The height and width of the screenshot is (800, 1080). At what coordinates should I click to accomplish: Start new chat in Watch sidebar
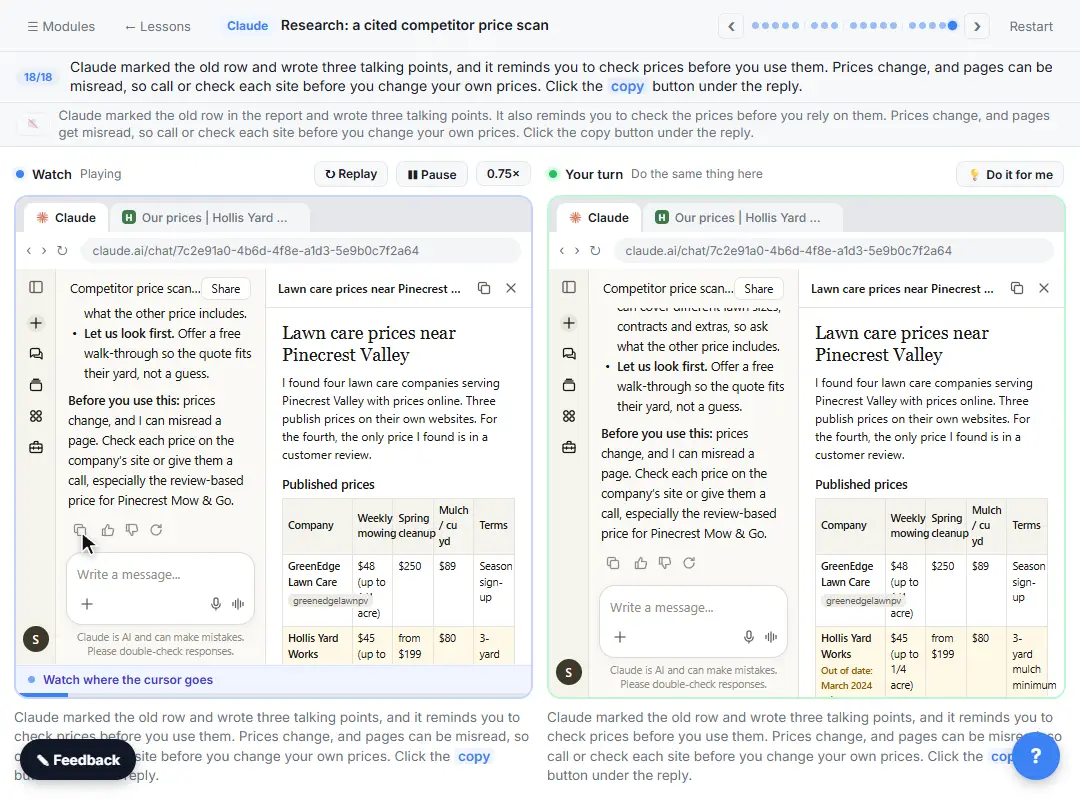[x=36, y=322]
